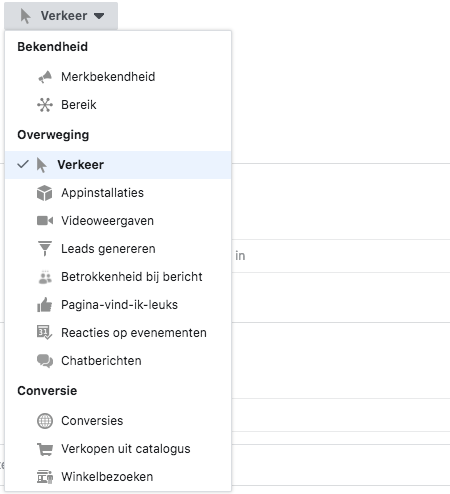This screenshot has width=450, height=494.
Task: Click the Winkelbezoeken store icon
Action: (x=45, y=477)
